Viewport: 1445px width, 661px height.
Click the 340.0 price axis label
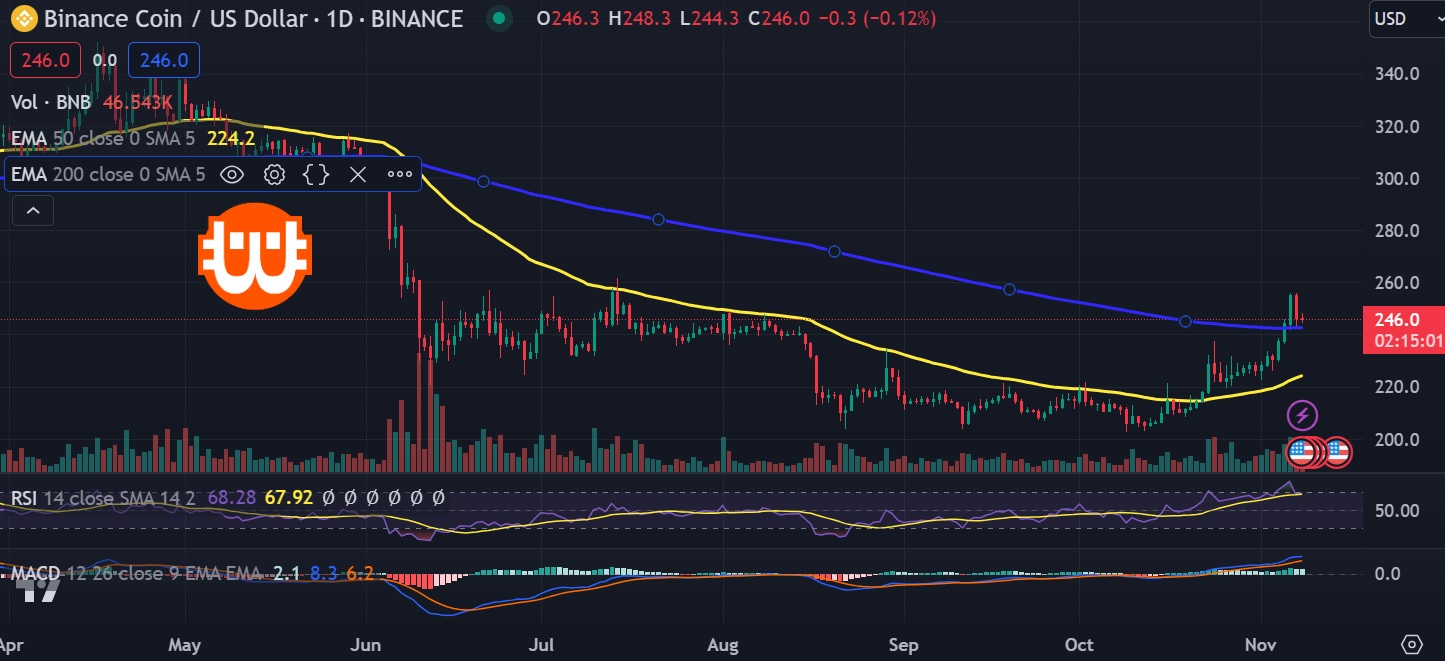point(1399,74)
